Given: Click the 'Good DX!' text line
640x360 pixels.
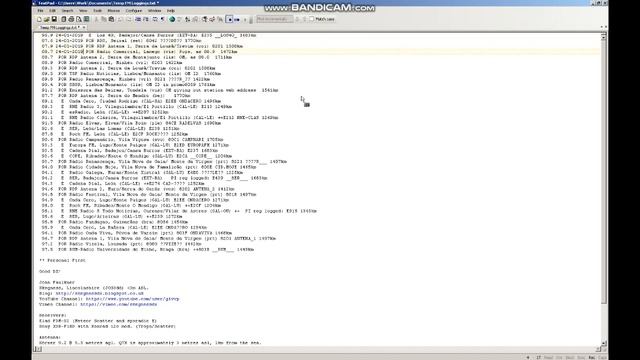Looking at the screenshot, I should coord(50,271).
